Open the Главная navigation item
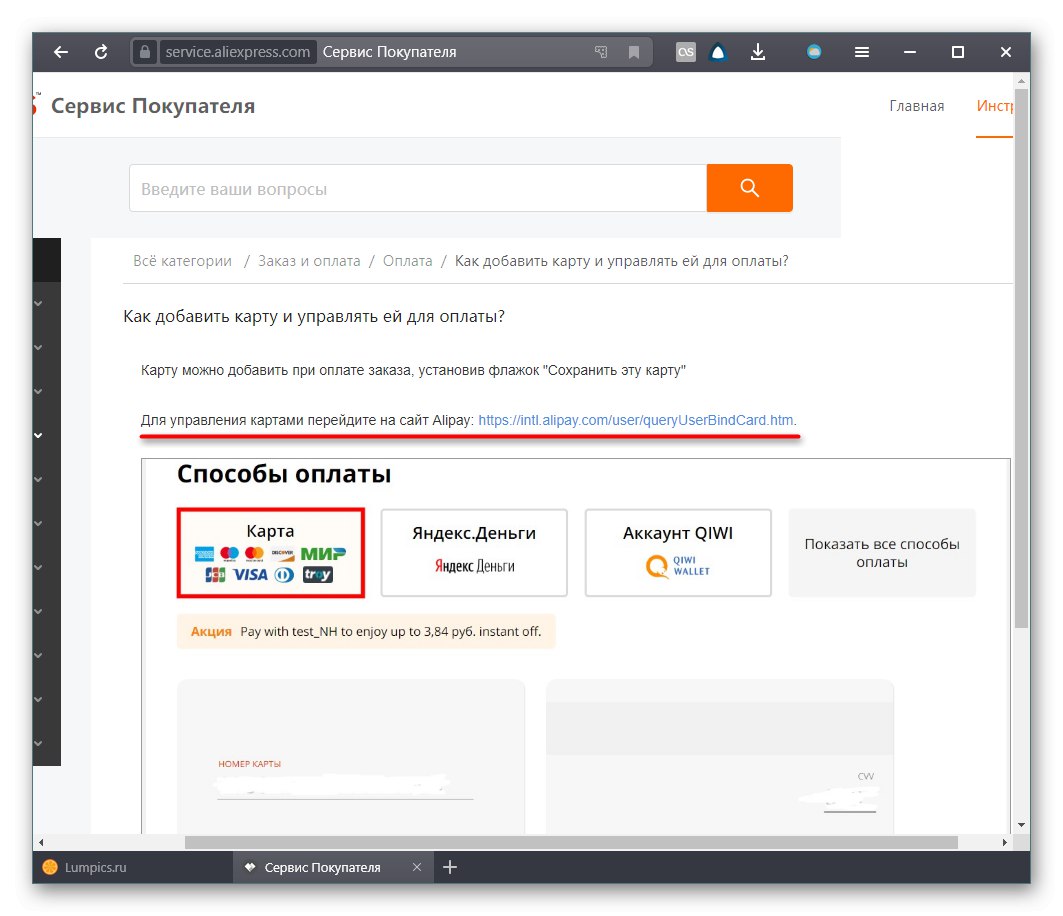 (x=917, y=106)
